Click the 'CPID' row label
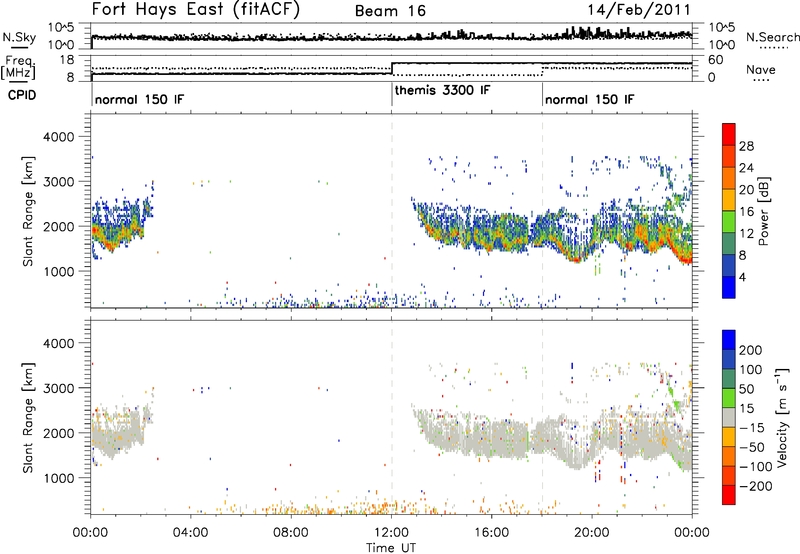Viewport: 800px width, 554px height. 22,95
